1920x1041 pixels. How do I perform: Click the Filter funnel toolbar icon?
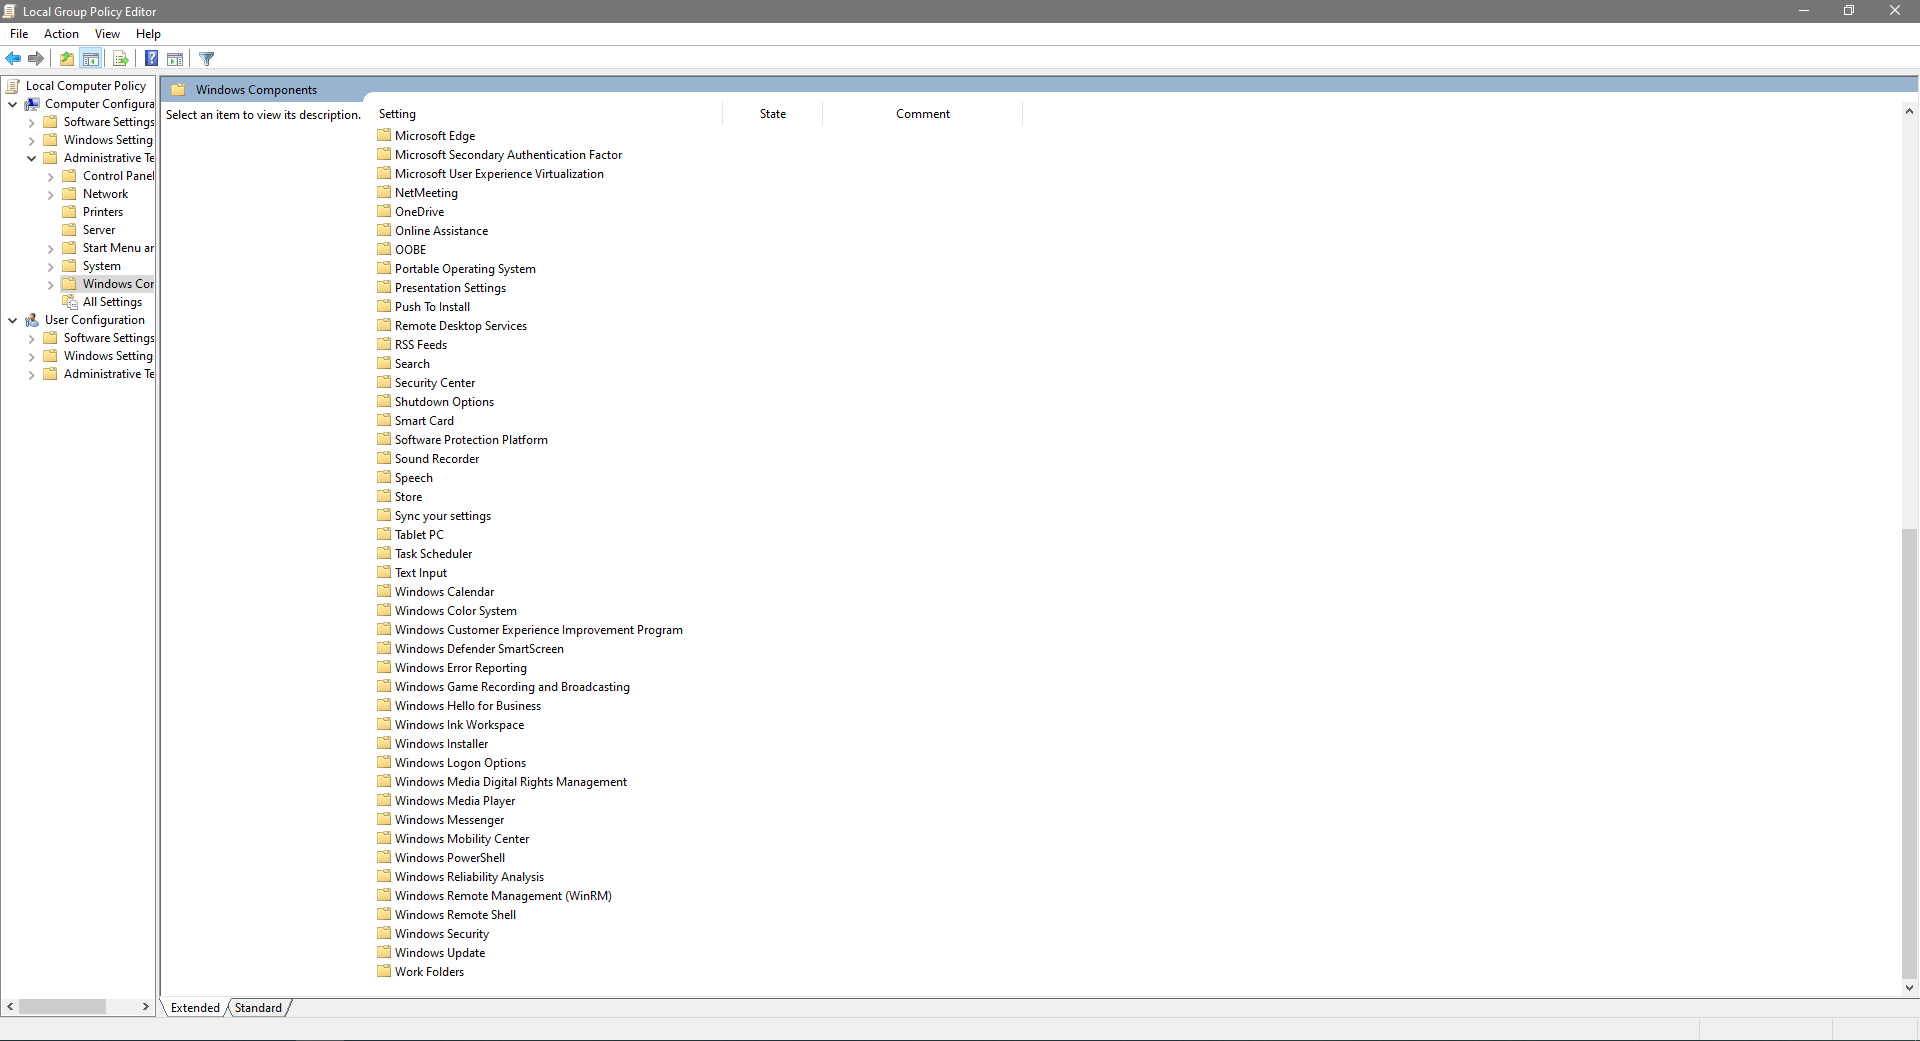click(207, 59)
